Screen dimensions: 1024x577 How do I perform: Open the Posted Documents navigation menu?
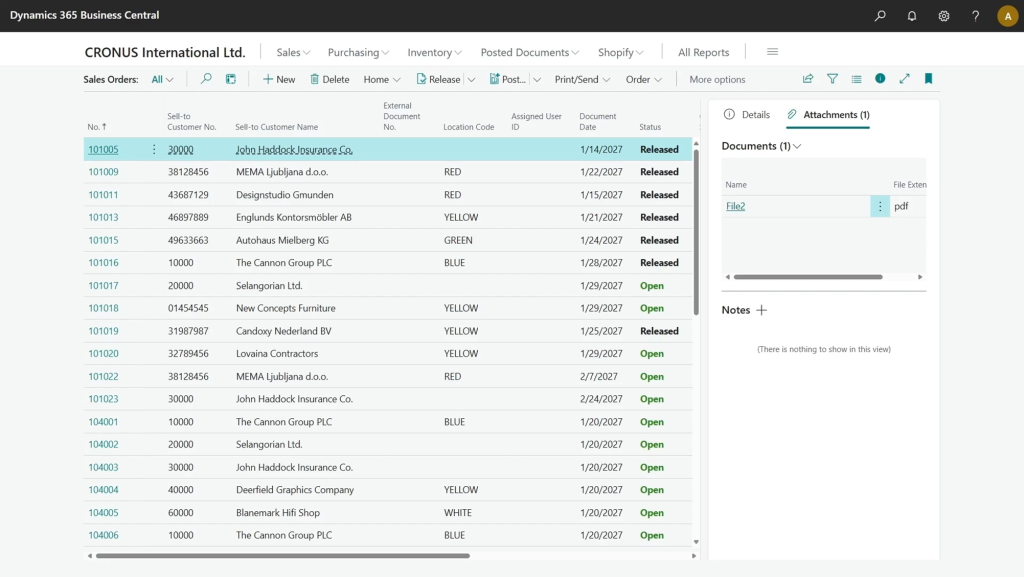pyautogui.click(x=530, y=52)
